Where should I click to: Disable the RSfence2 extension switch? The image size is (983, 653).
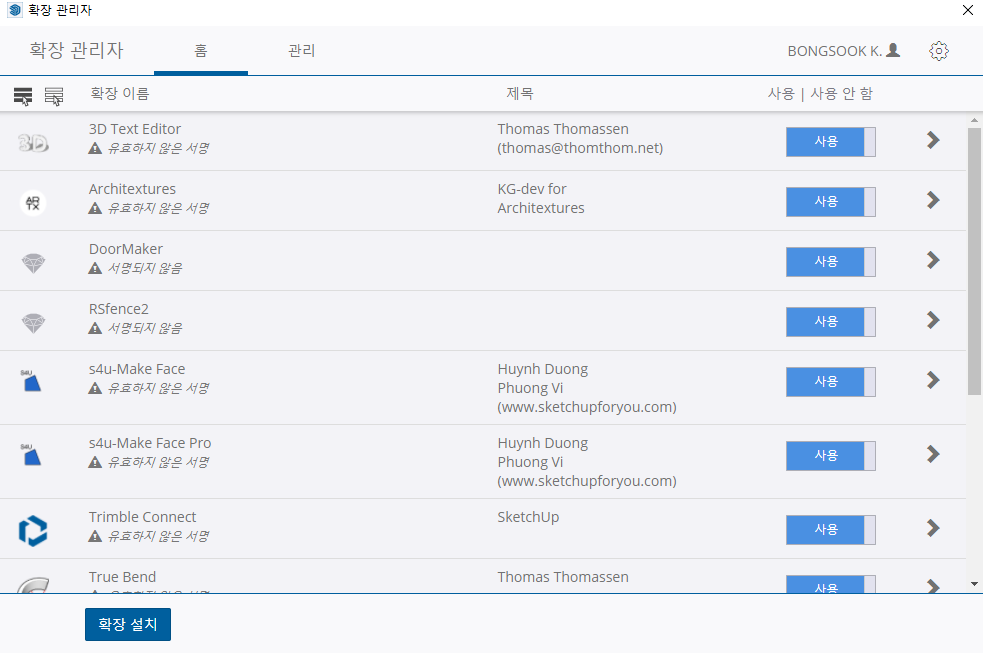click(x=831, y=322)
